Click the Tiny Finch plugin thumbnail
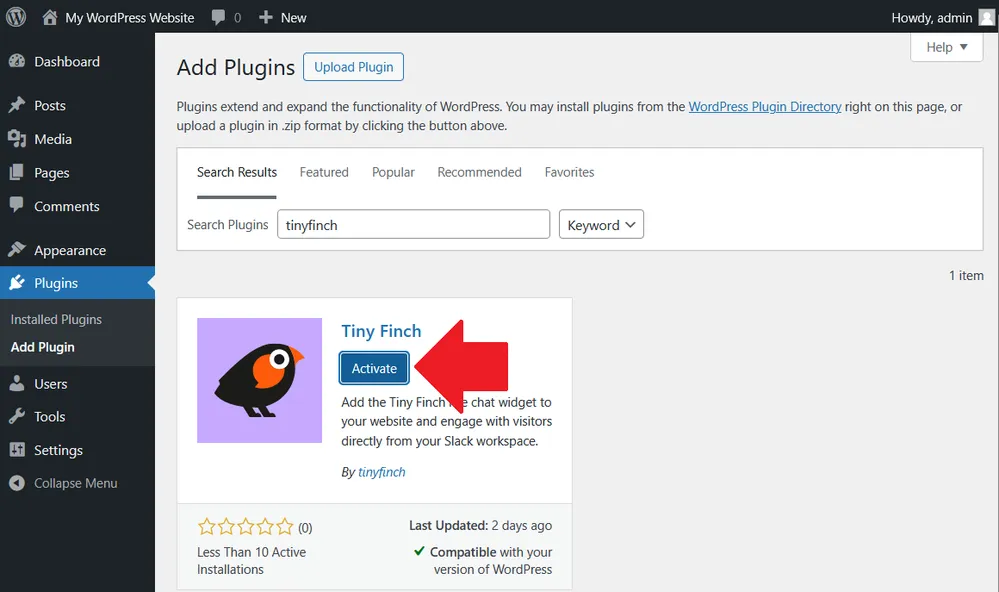The width and height of the screenshot is (999, 592). [x=259, y=380]
